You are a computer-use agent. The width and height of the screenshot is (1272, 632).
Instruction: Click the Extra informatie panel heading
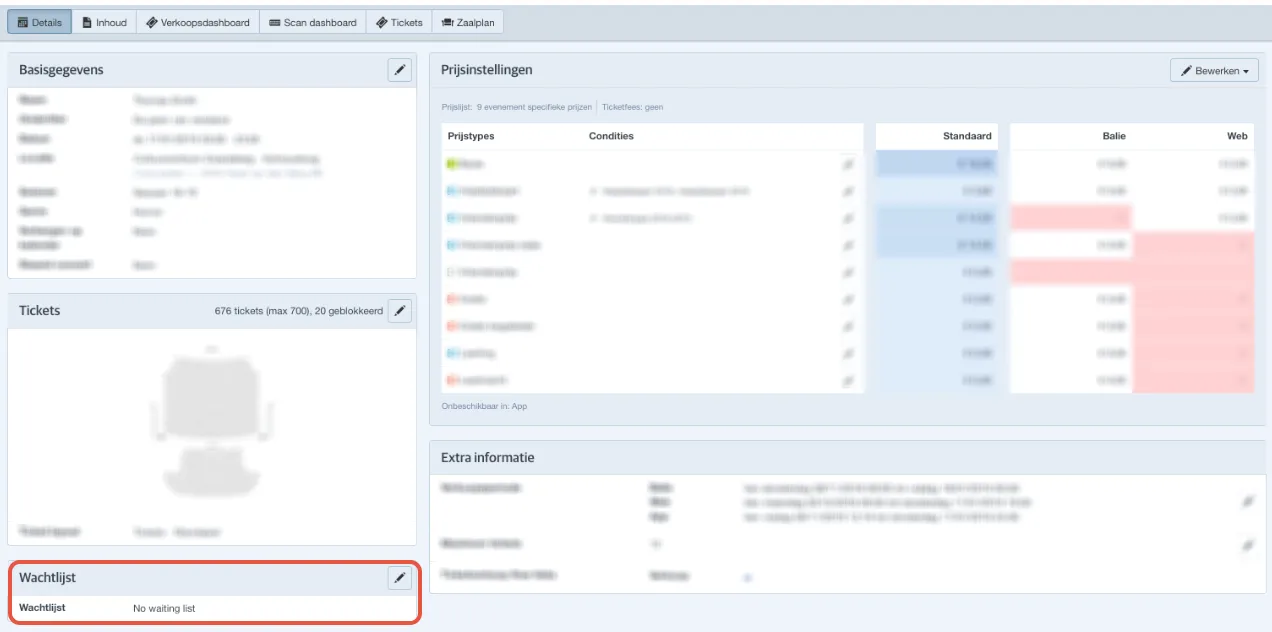point(488,457)
